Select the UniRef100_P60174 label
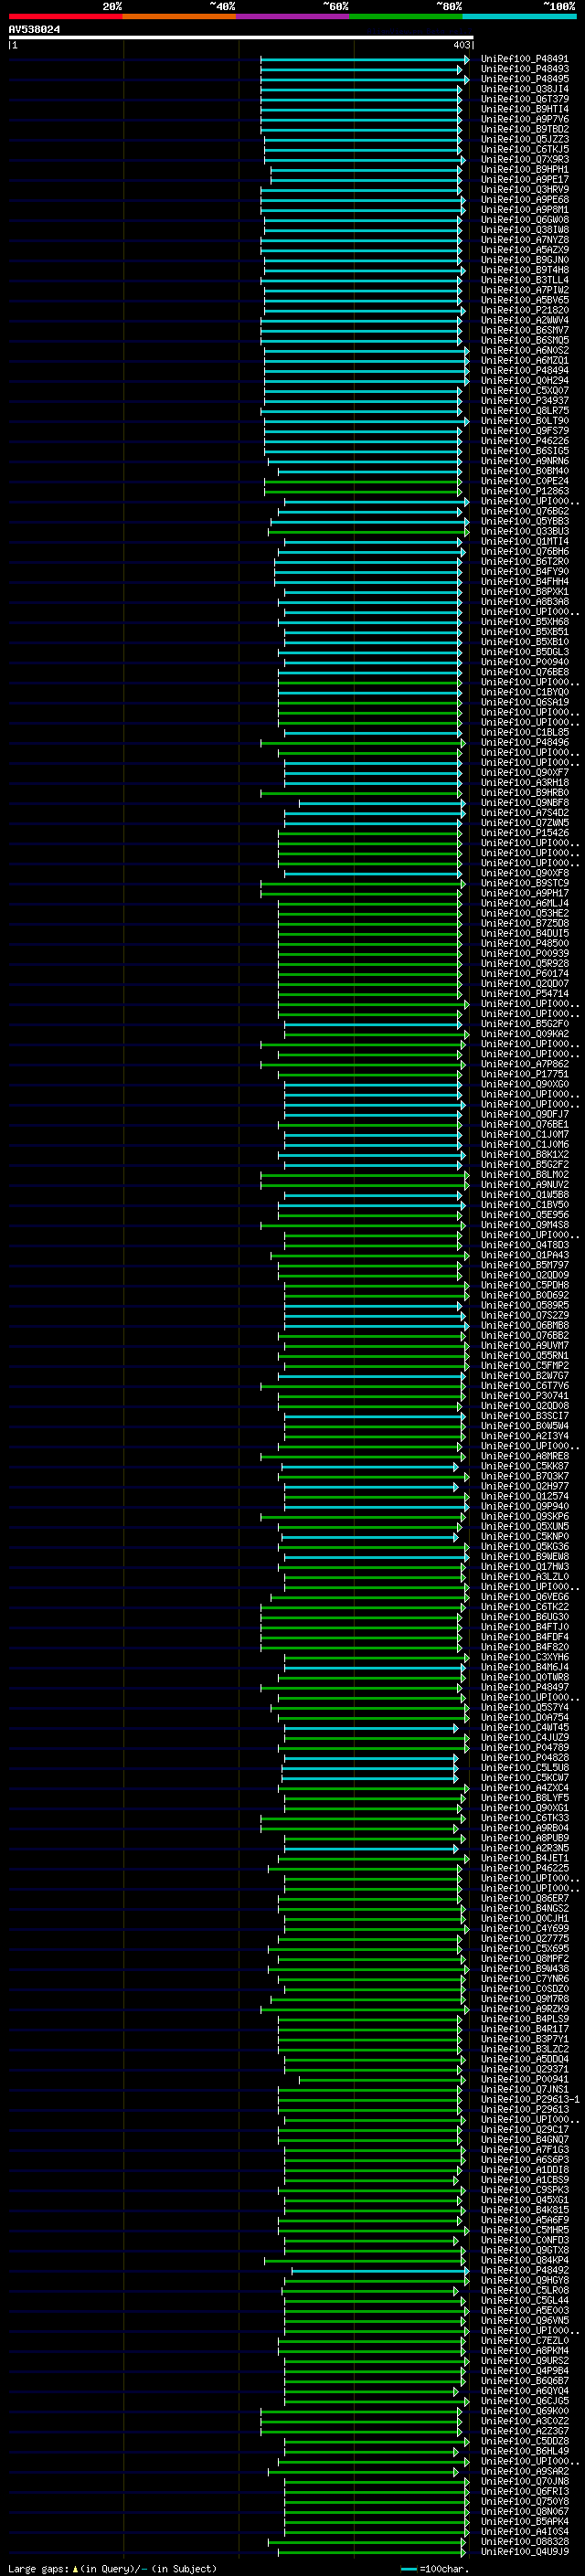This screenshot has height=2576, width=585. pyautogui.click(x=524, y=974)
